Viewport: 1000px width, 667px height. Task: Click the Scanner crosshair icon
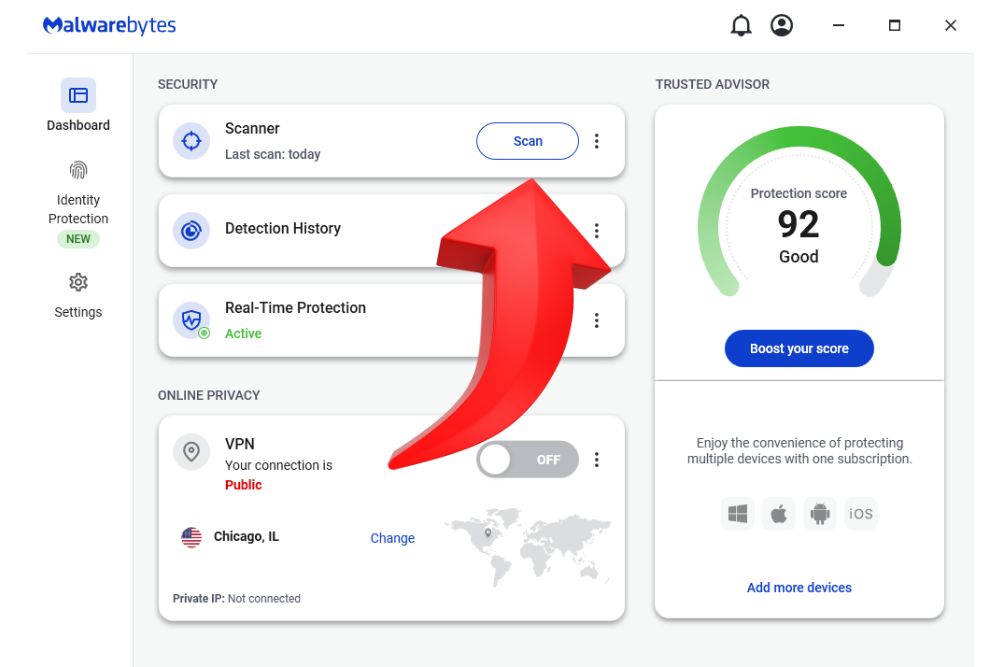[191, 141]
